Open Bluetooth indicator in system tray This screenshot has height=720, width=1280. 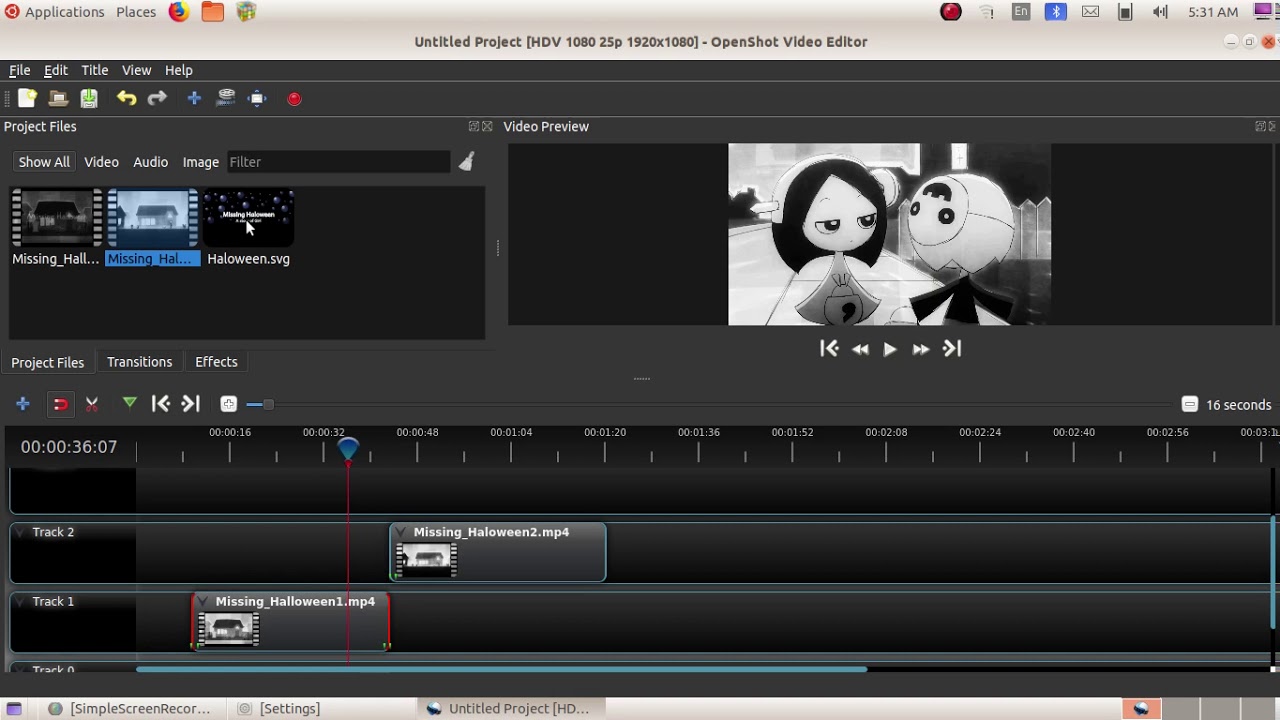(x=1056, y=12)
